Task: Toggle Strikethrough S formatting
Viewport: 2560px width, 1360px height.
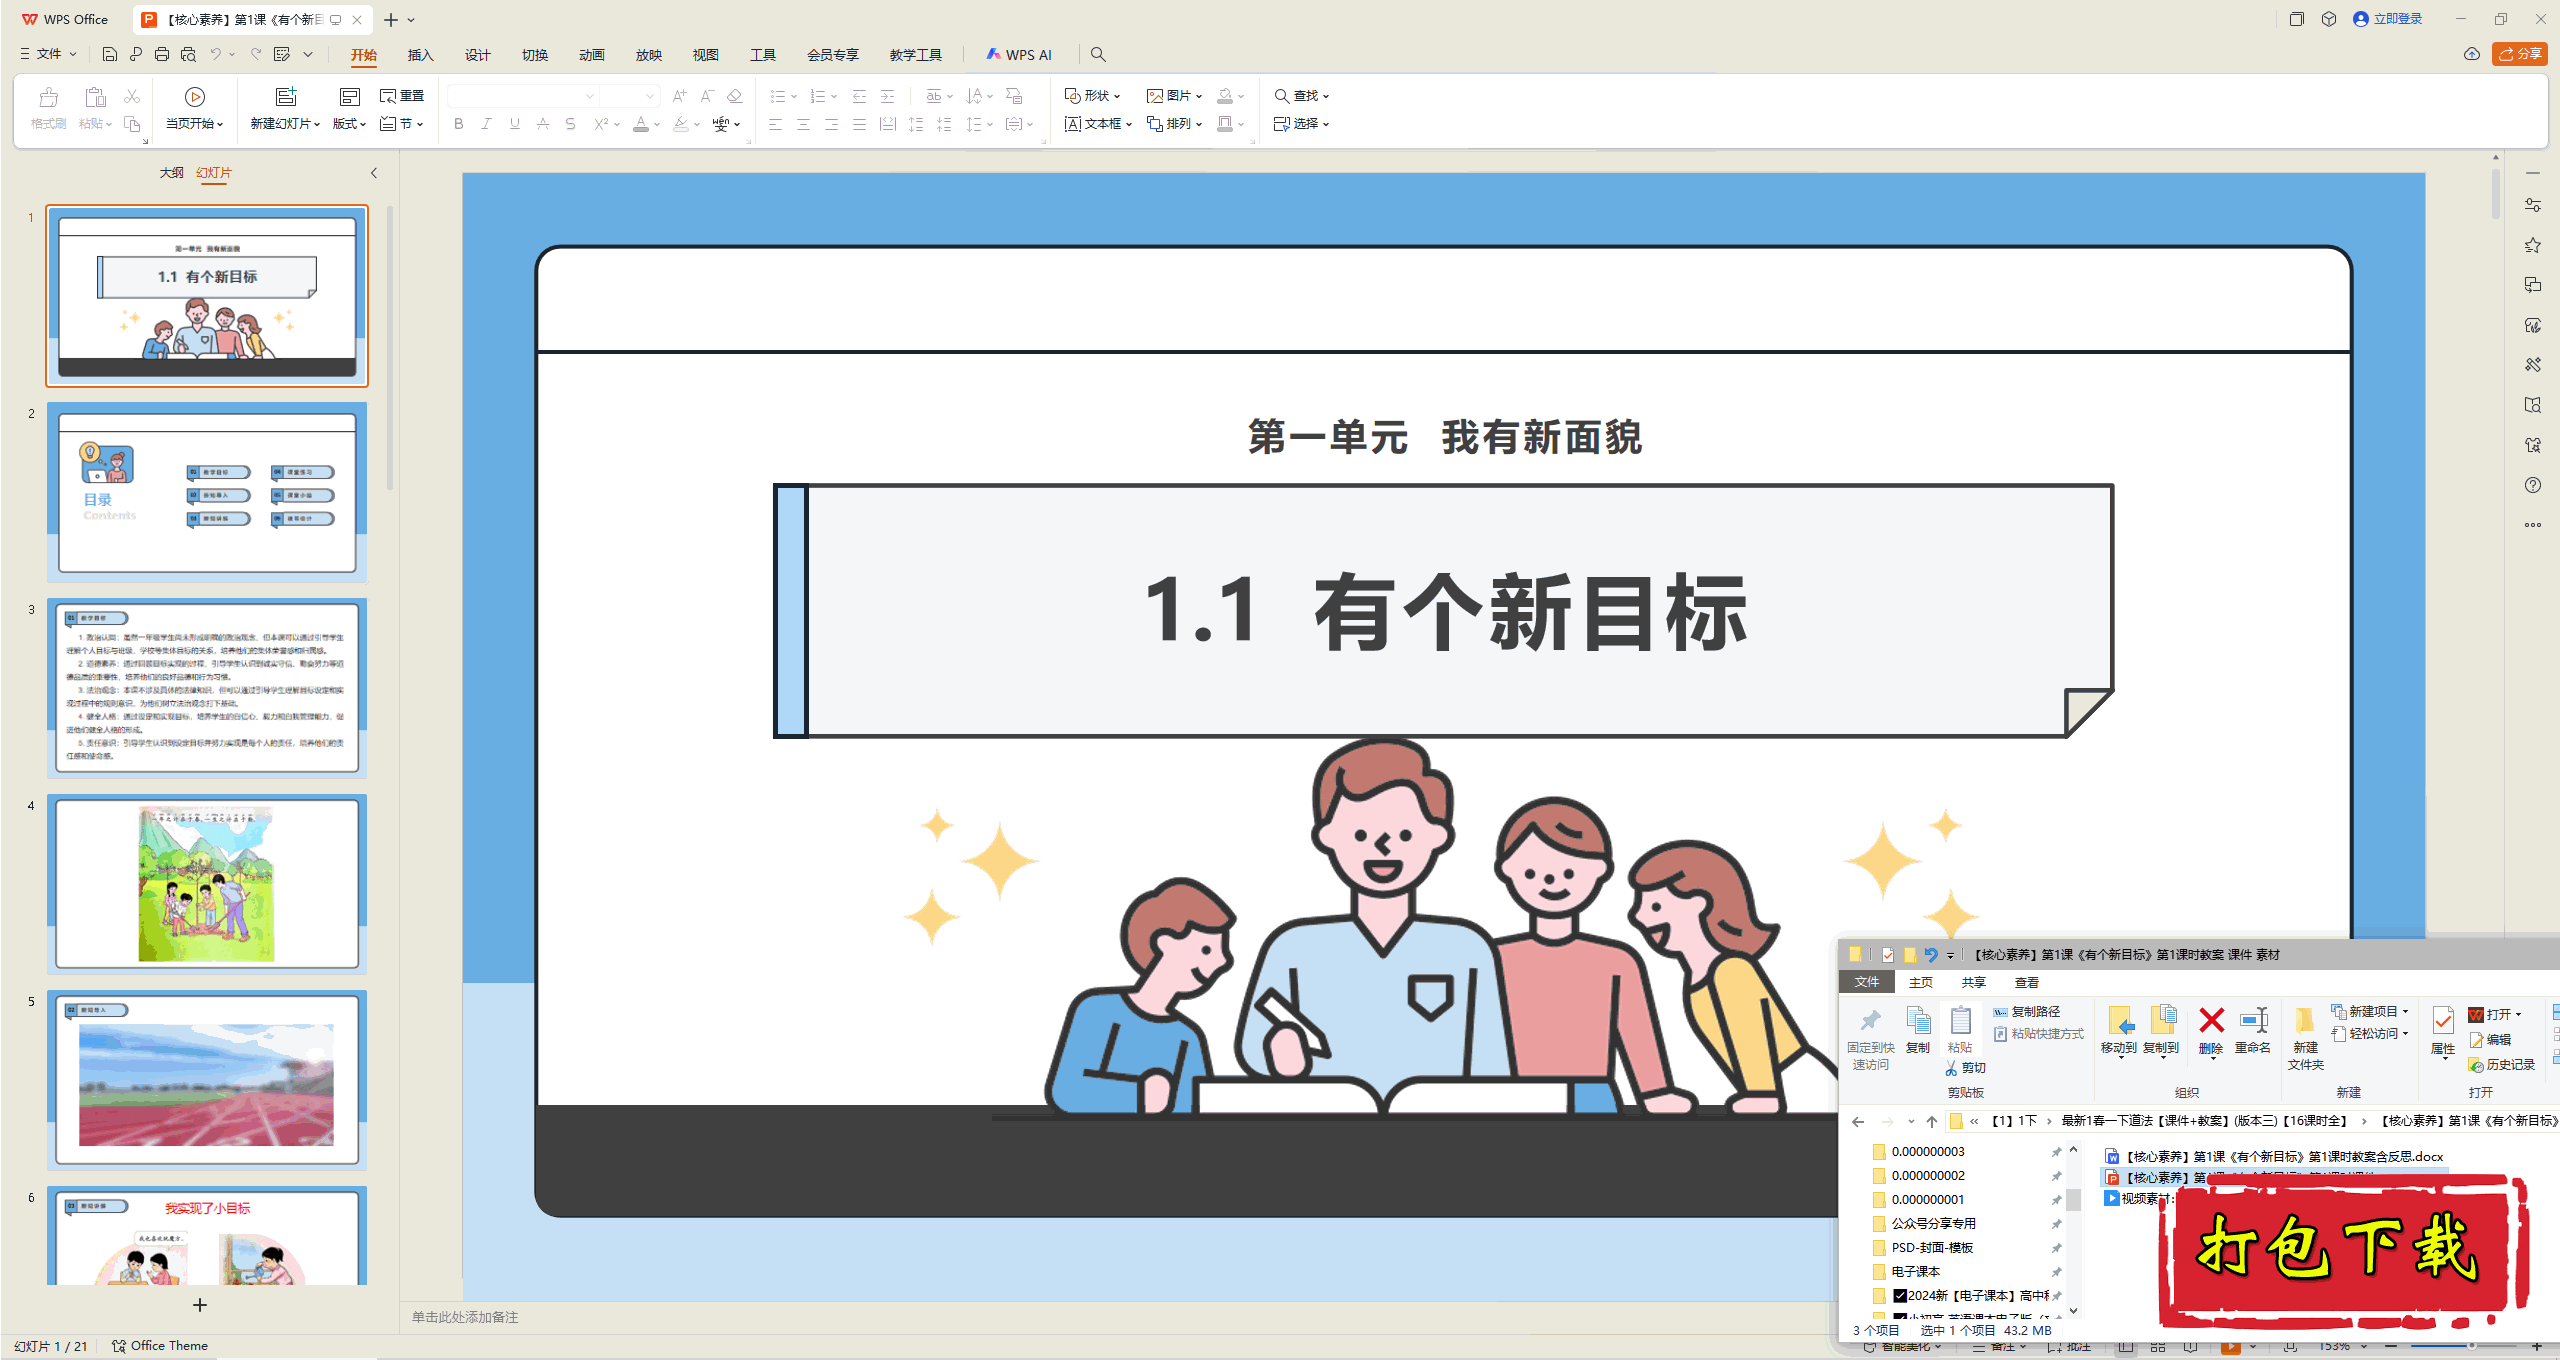Action: (570, 124)
